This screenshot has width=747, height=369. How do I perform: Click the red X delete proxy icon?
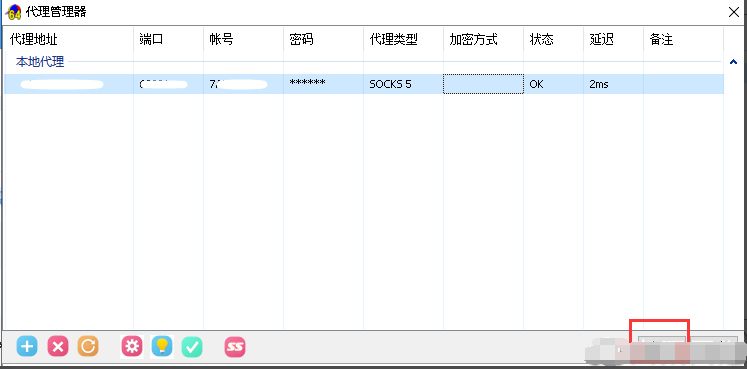coord(58,346)
